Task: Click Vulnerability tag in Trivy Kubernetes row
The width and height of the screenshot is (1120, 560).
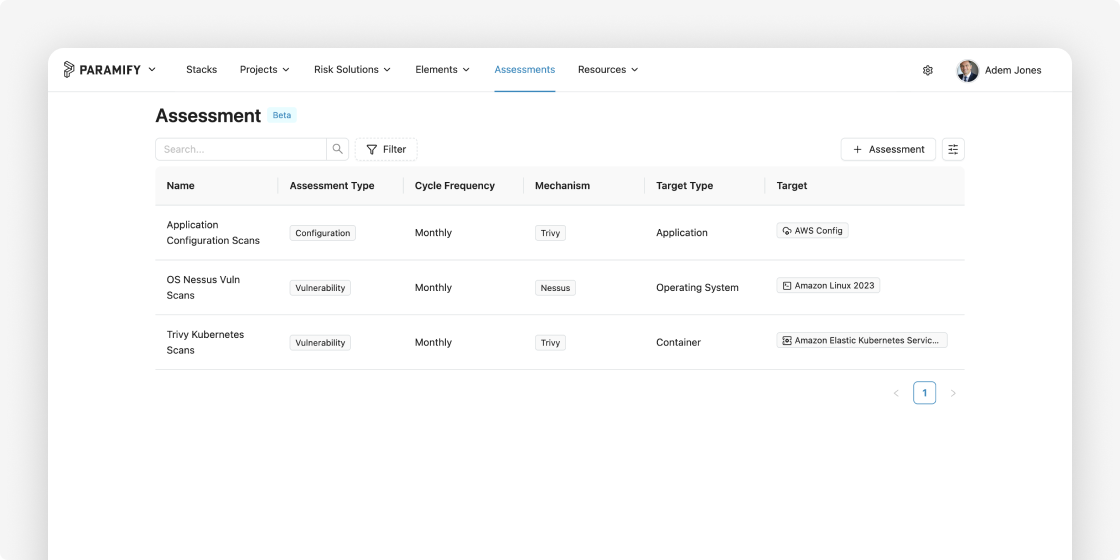Action: tap(320, 343)
